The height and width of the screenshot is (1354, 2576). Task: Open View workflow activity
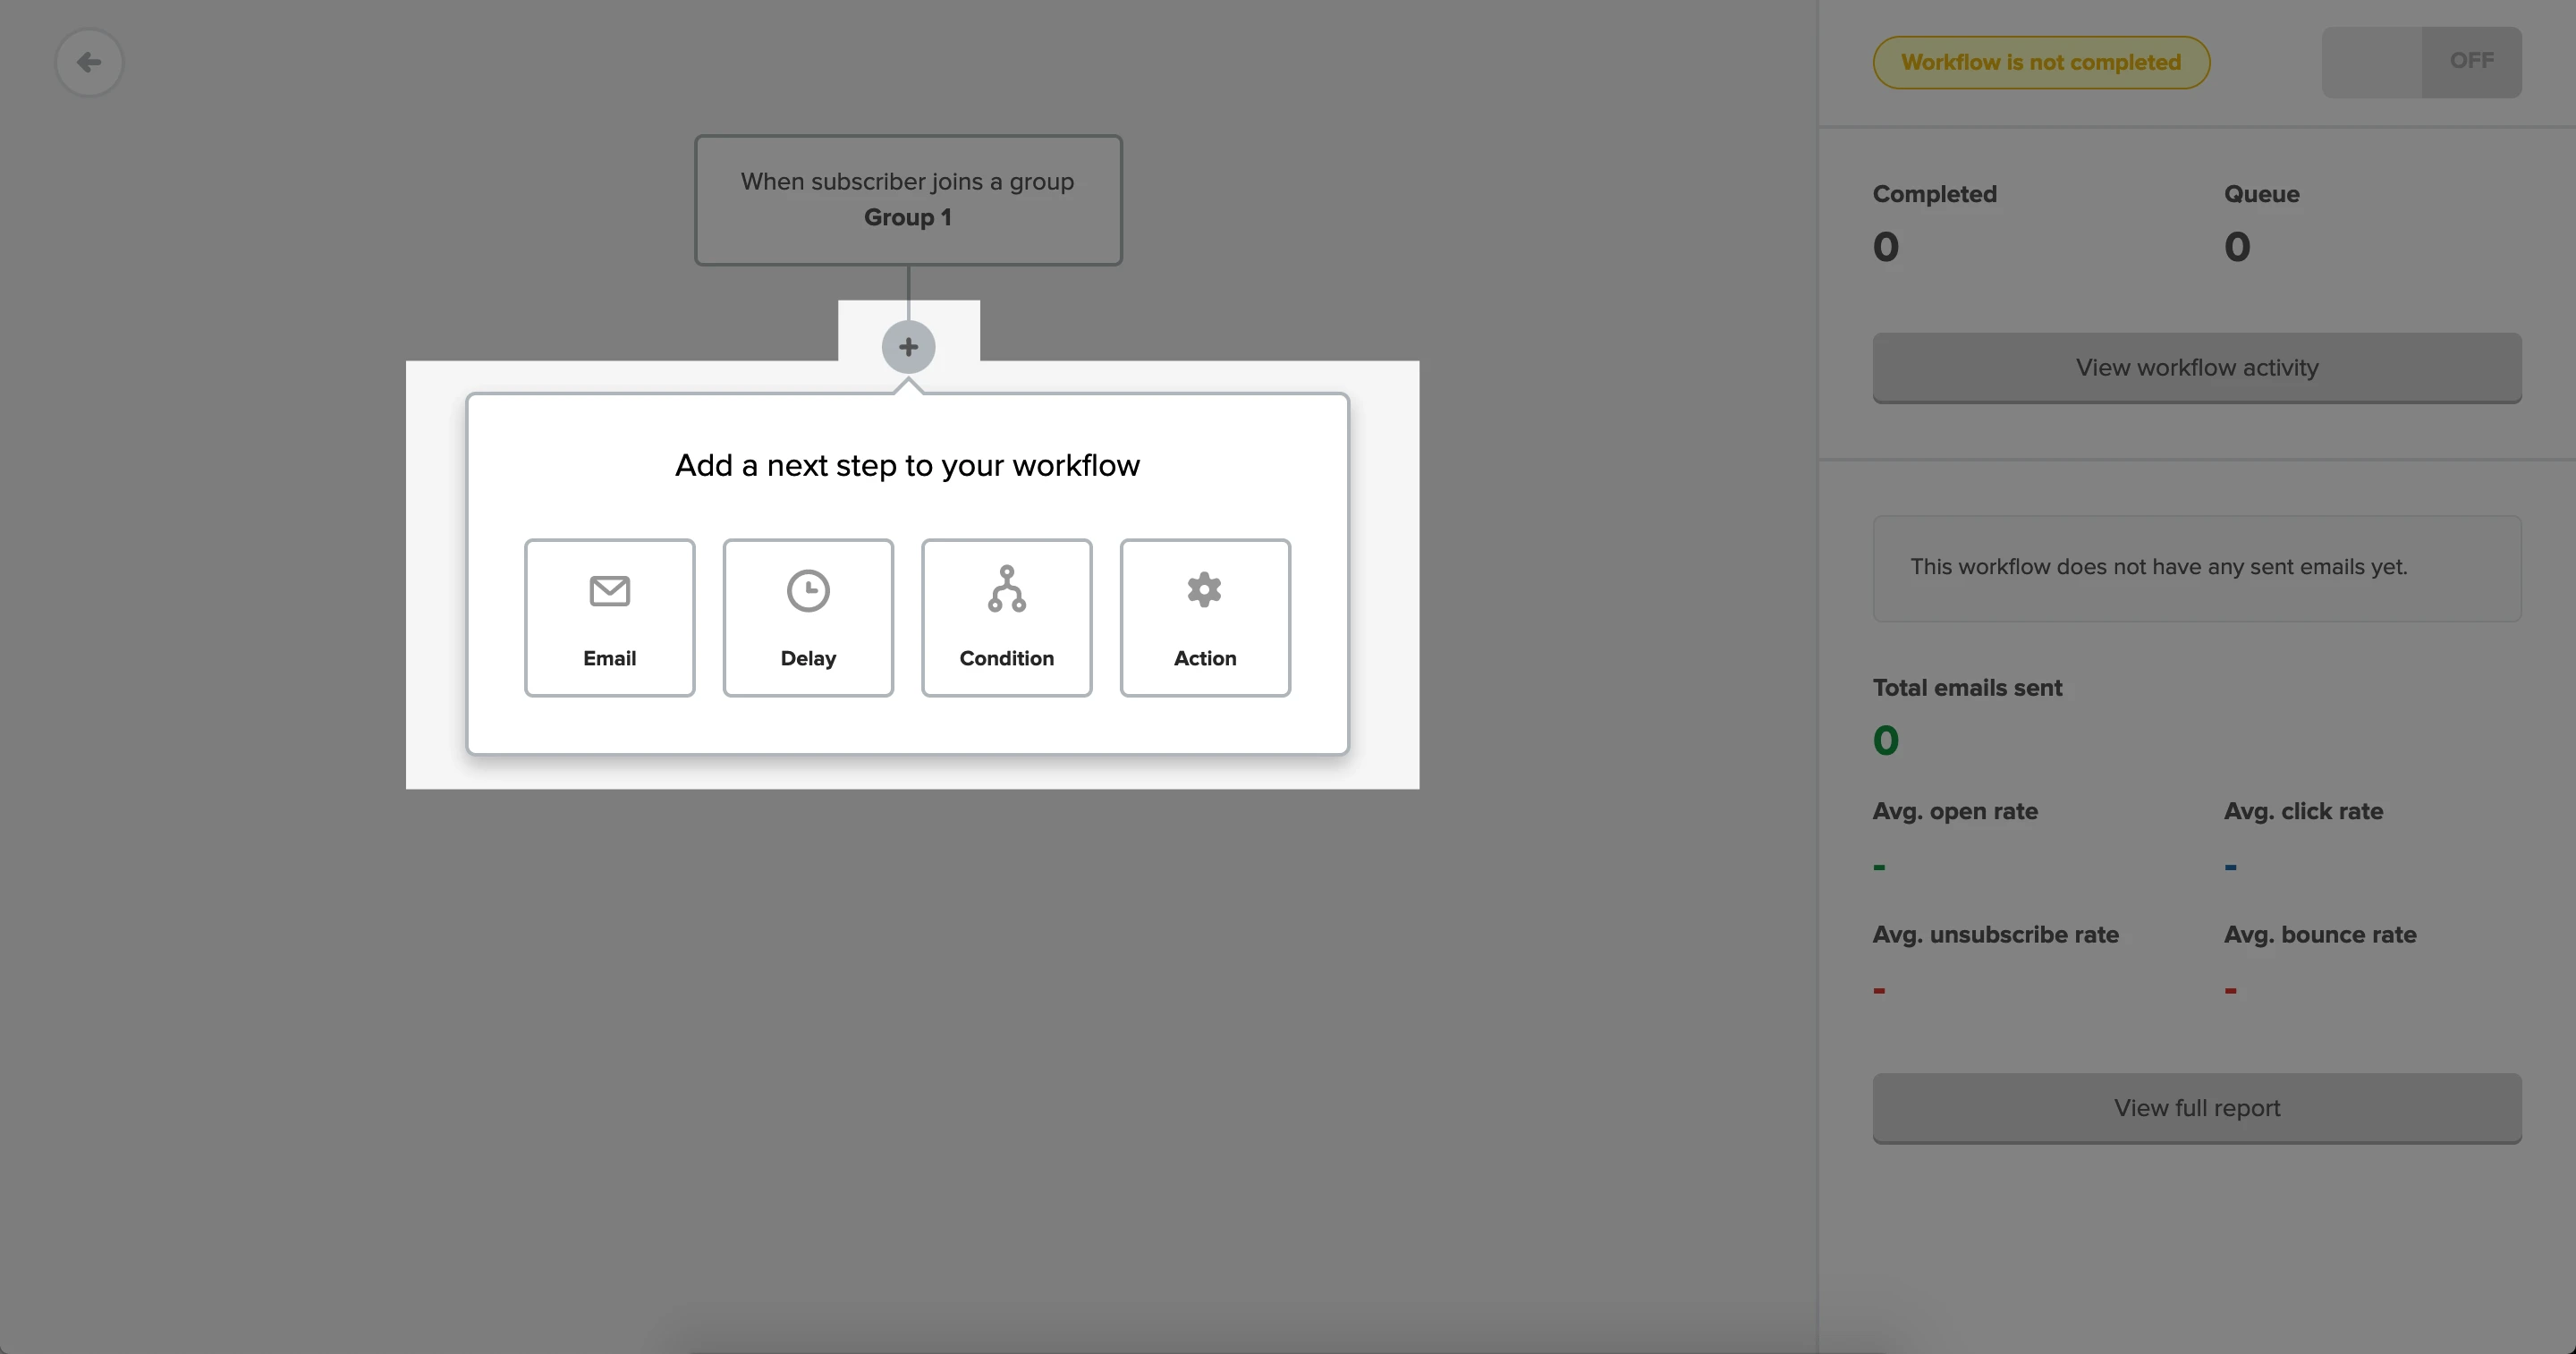pyautogui.click(x=2196, y=367)
